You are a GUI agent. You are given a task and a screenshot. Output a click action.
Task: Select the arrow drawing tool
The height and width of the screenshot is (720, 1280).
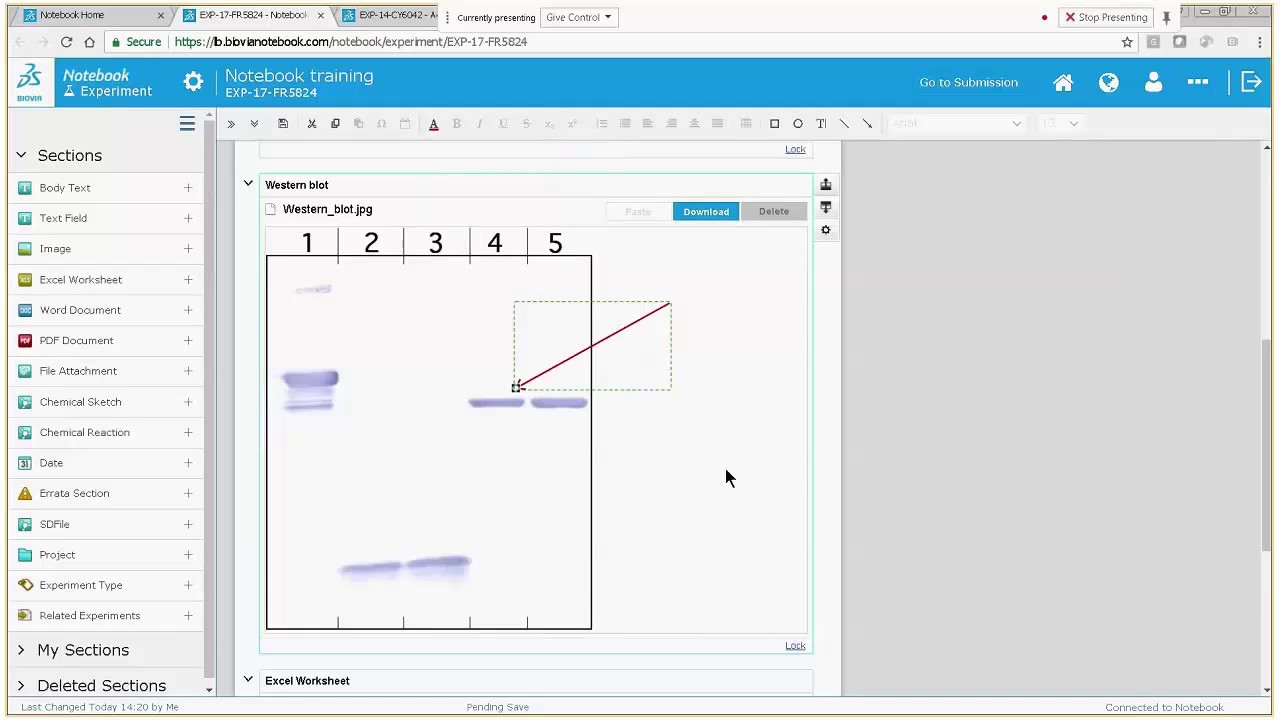click(867, 124)
